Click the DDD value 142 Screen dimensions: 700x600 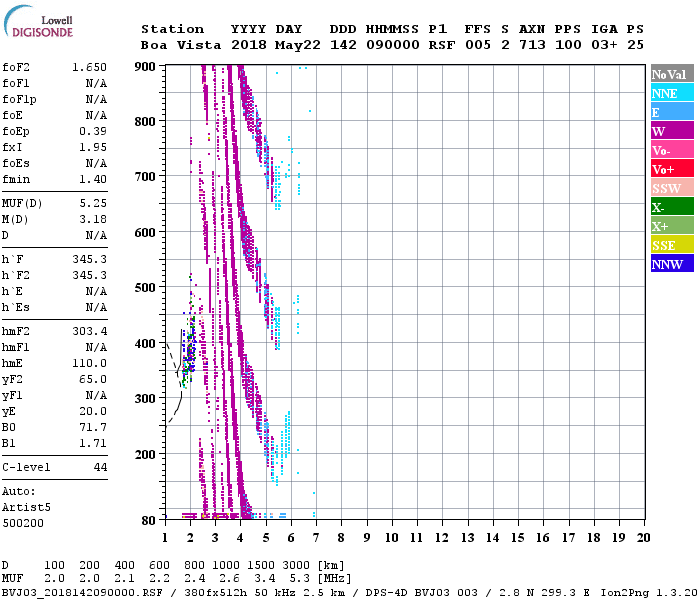[343, 45]
